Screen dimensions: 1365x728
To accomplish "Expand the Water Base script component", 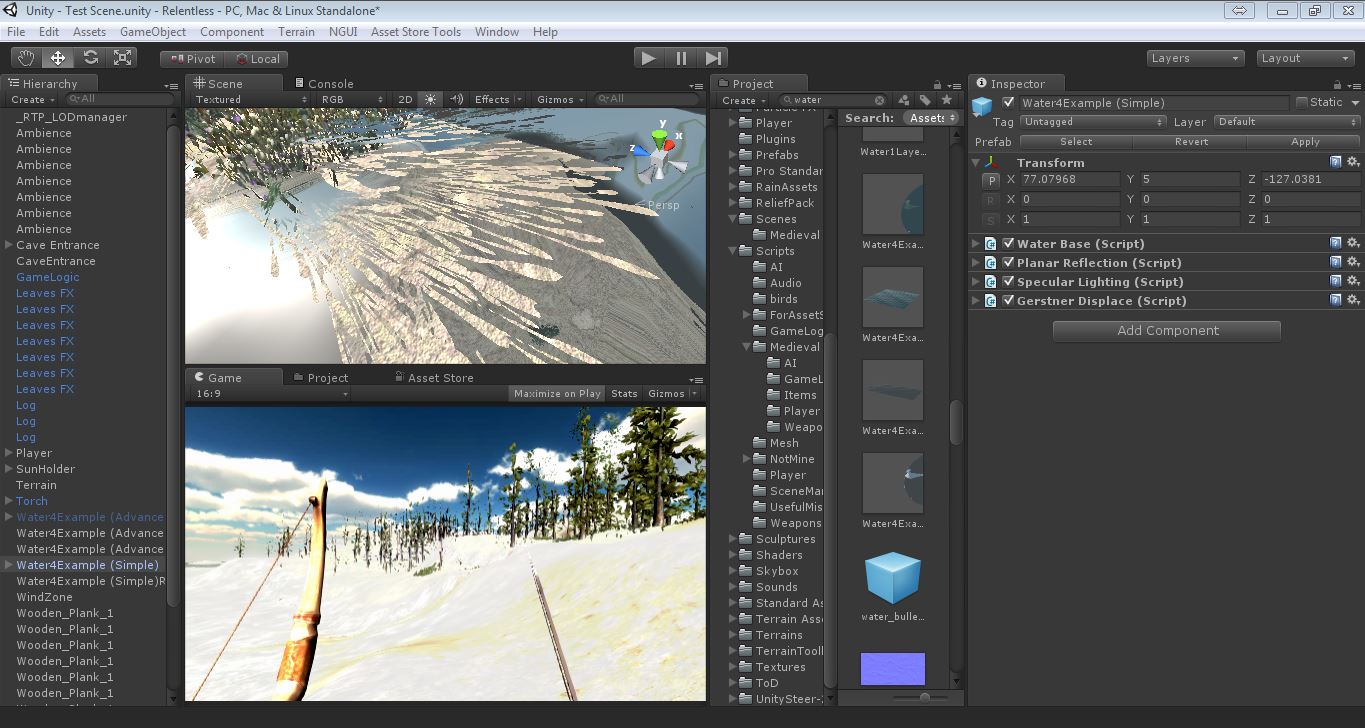I will [x=977, y=243].
